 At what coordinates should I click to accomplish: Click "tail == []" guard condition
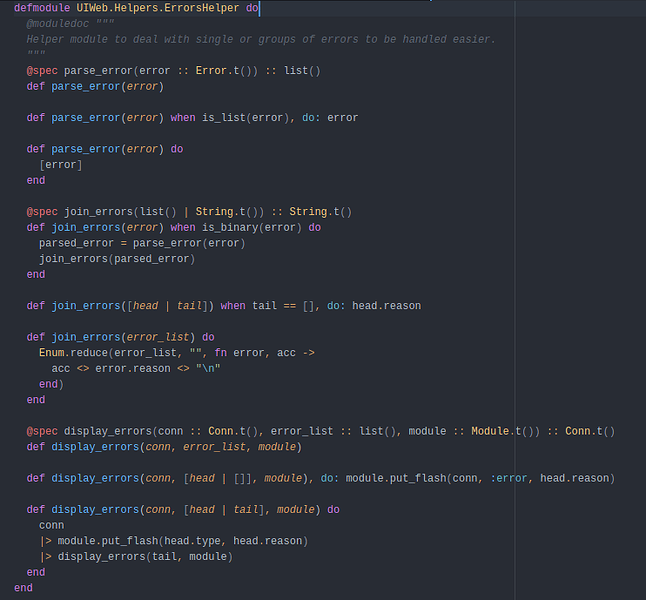point(283,305)
